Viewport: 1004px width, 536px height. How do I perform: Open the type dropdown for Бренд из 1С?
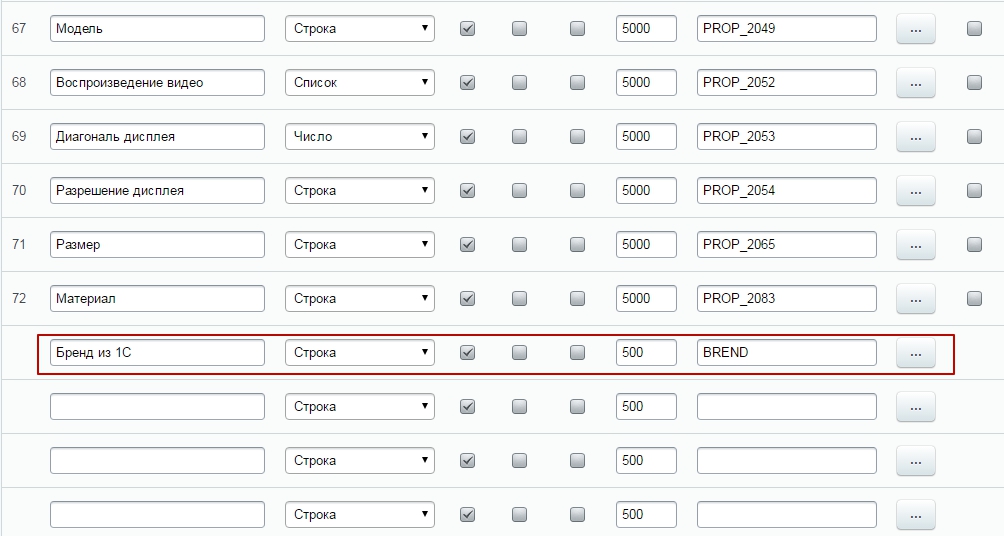[360, 353]
